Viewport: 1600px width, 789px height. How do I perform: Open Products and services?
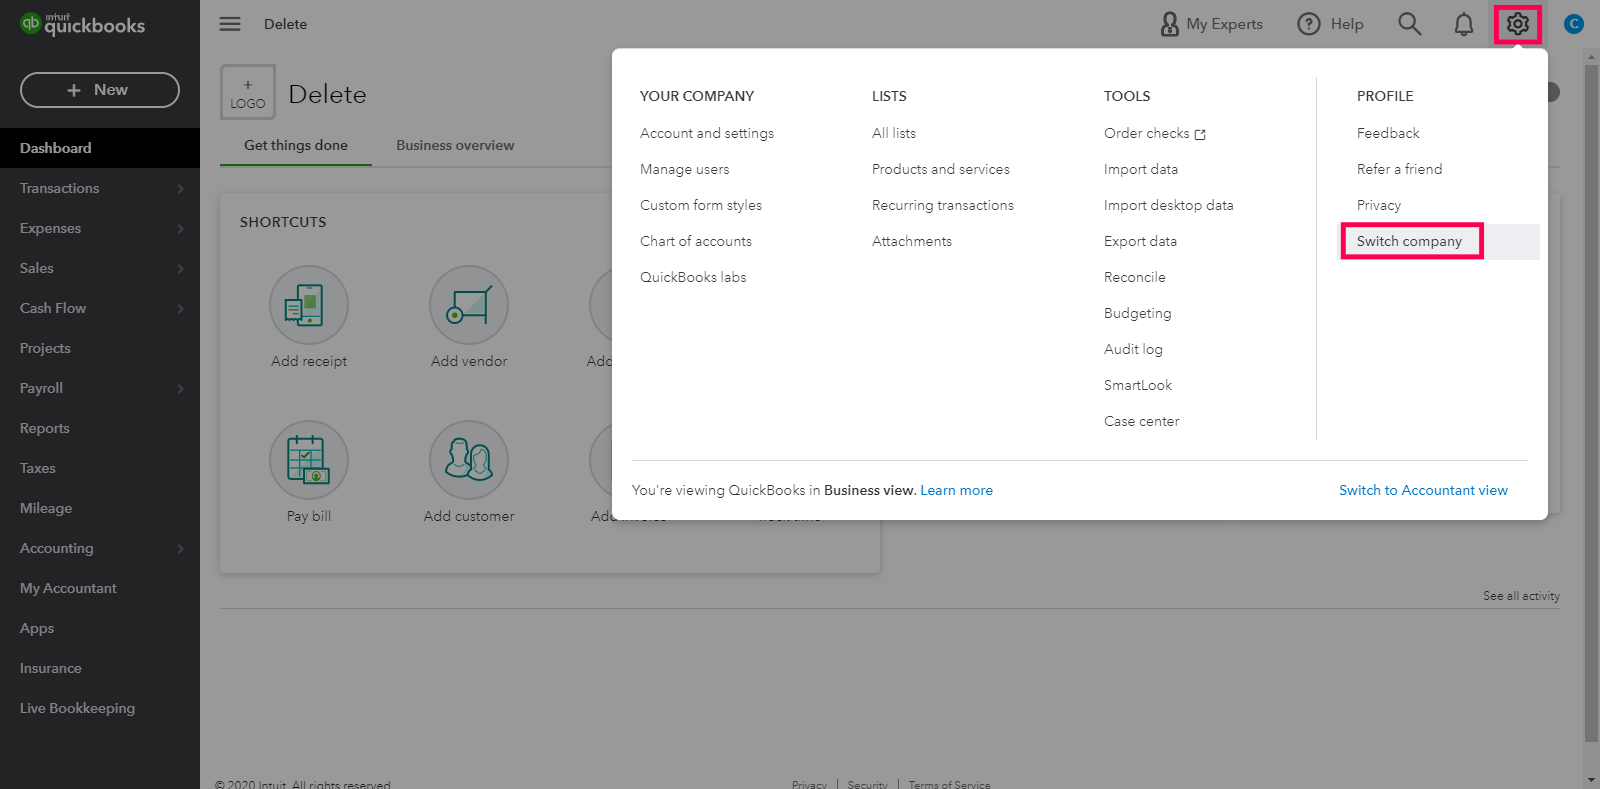tap(941, 169)
